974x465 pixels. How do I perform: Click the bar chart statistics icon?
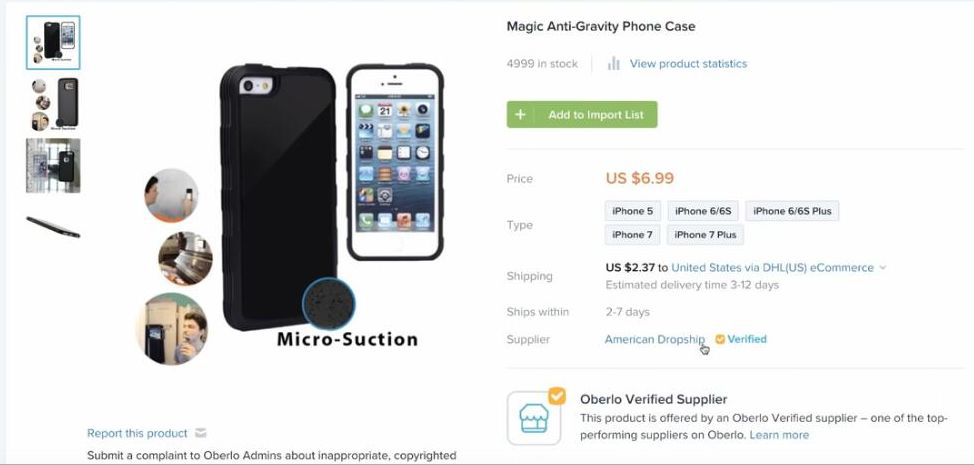click(614, 63)
